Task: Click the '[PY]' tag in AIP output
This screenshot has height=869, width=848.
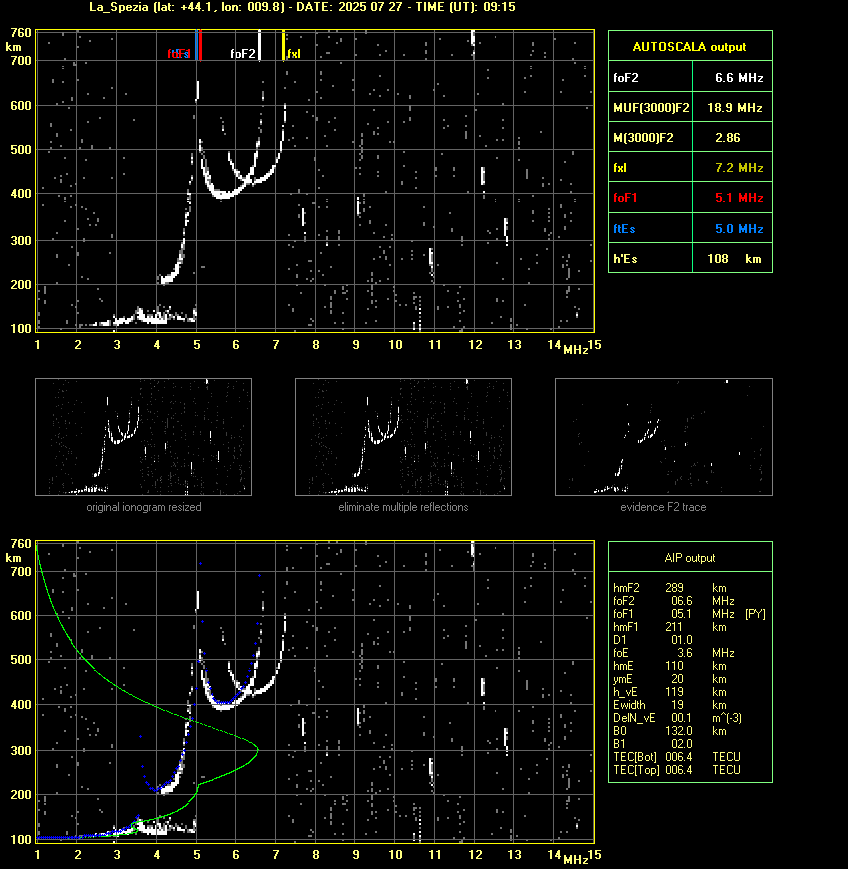Action: click(x=755, y=614)
